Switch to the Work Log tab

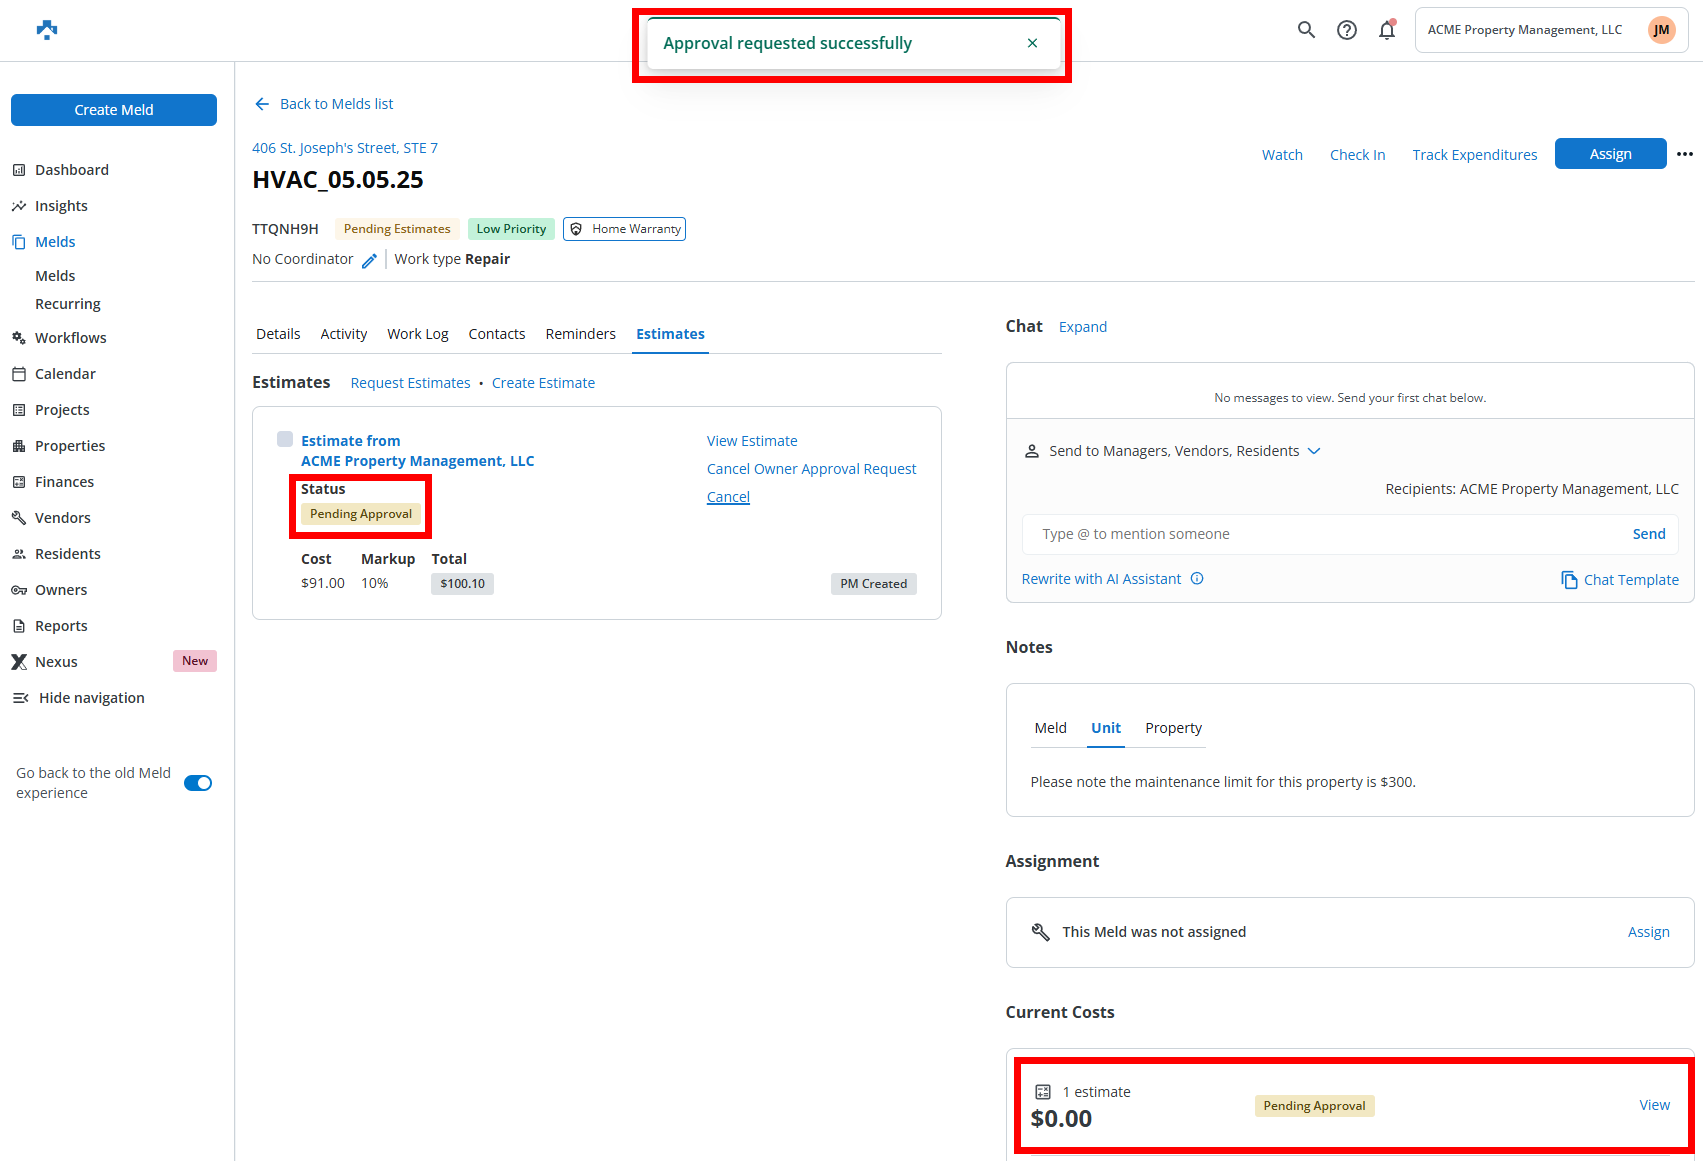pyautogui.click(x=417, y=334)
